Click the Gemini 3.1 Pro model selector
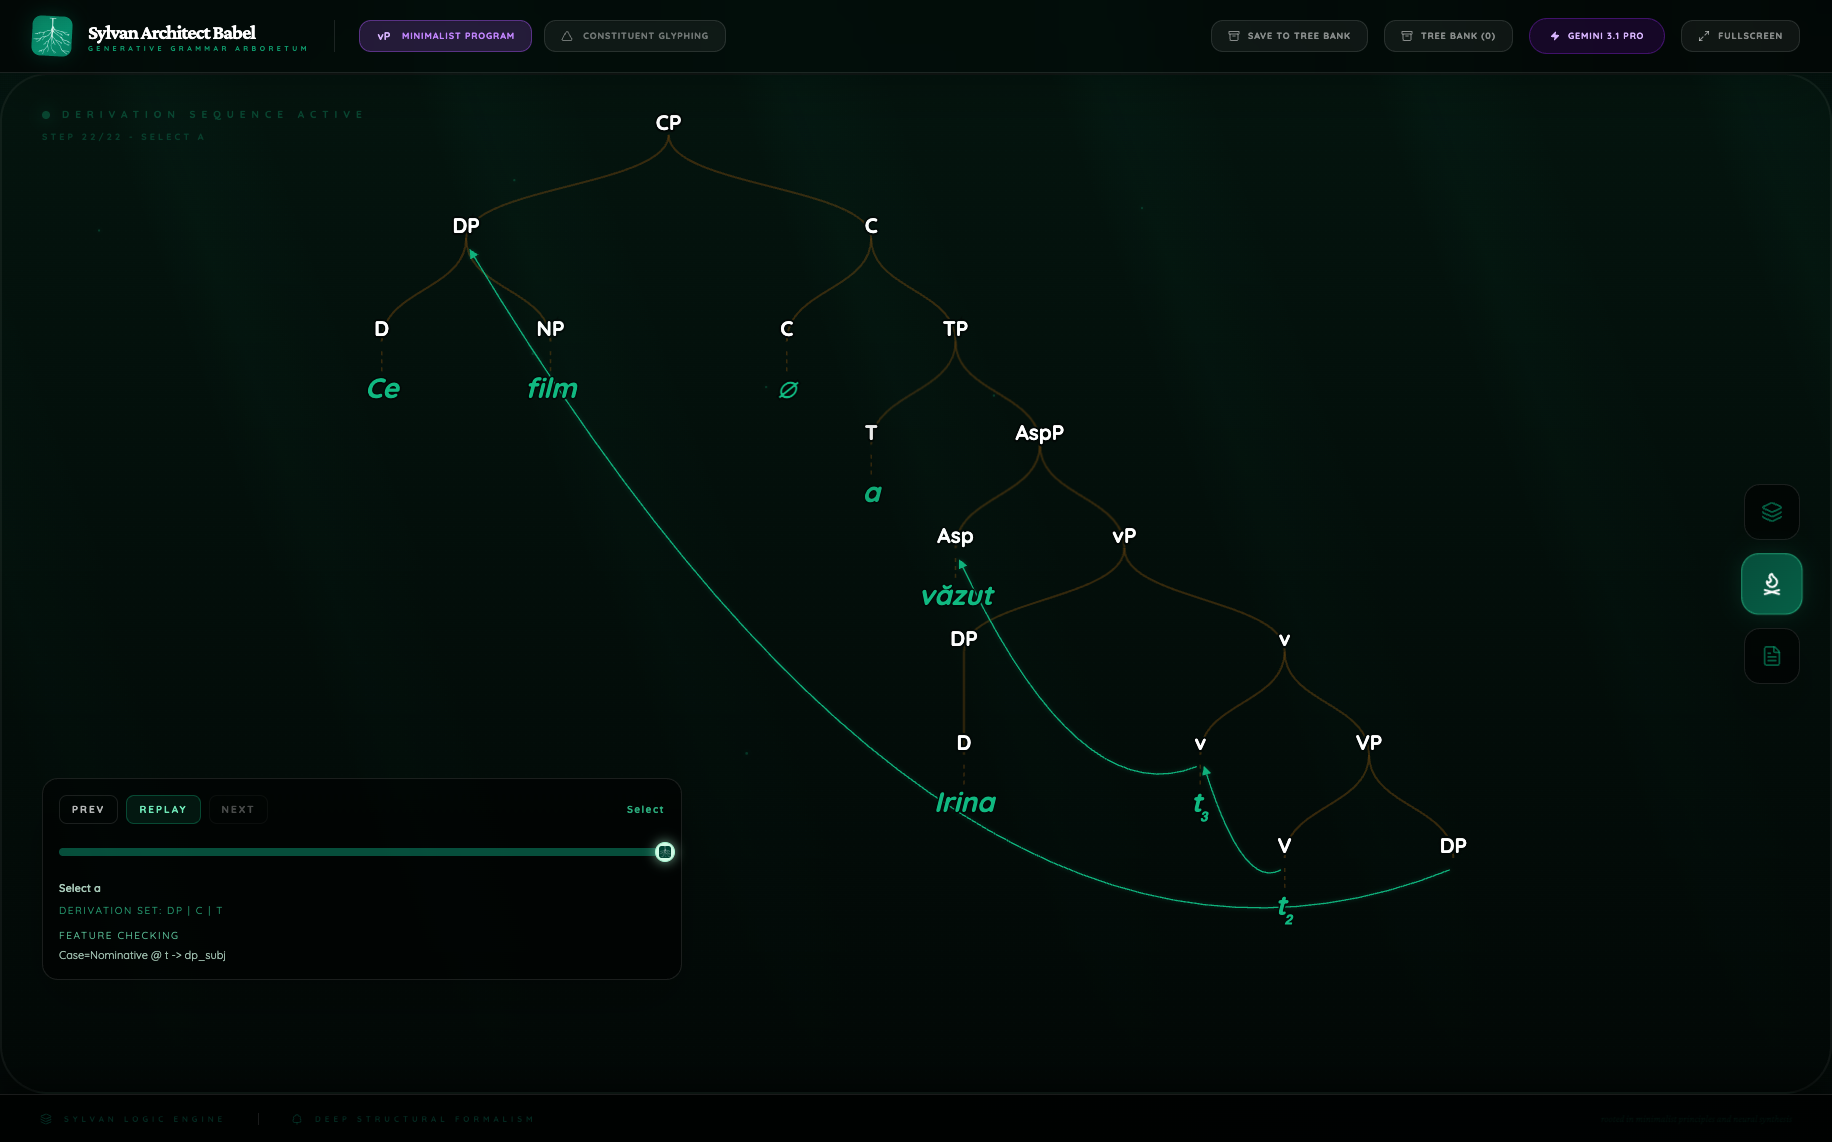Viewport: 1832px width, 1142px height. point(1596,36)
